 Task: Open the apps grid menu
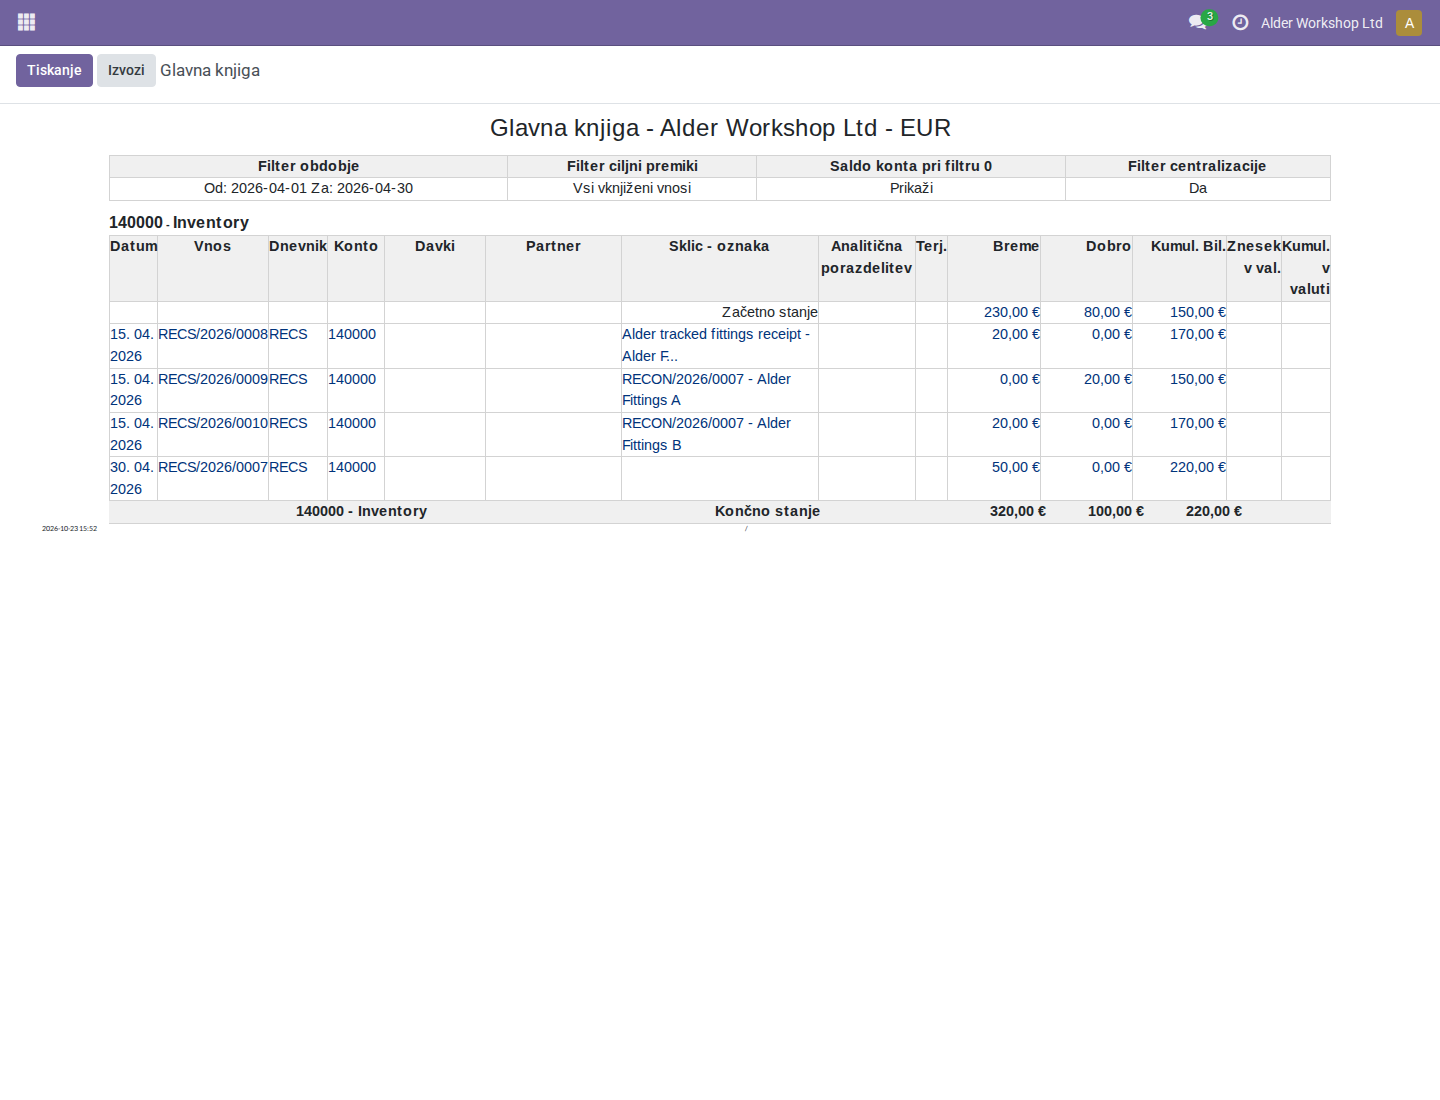point(27,22)
